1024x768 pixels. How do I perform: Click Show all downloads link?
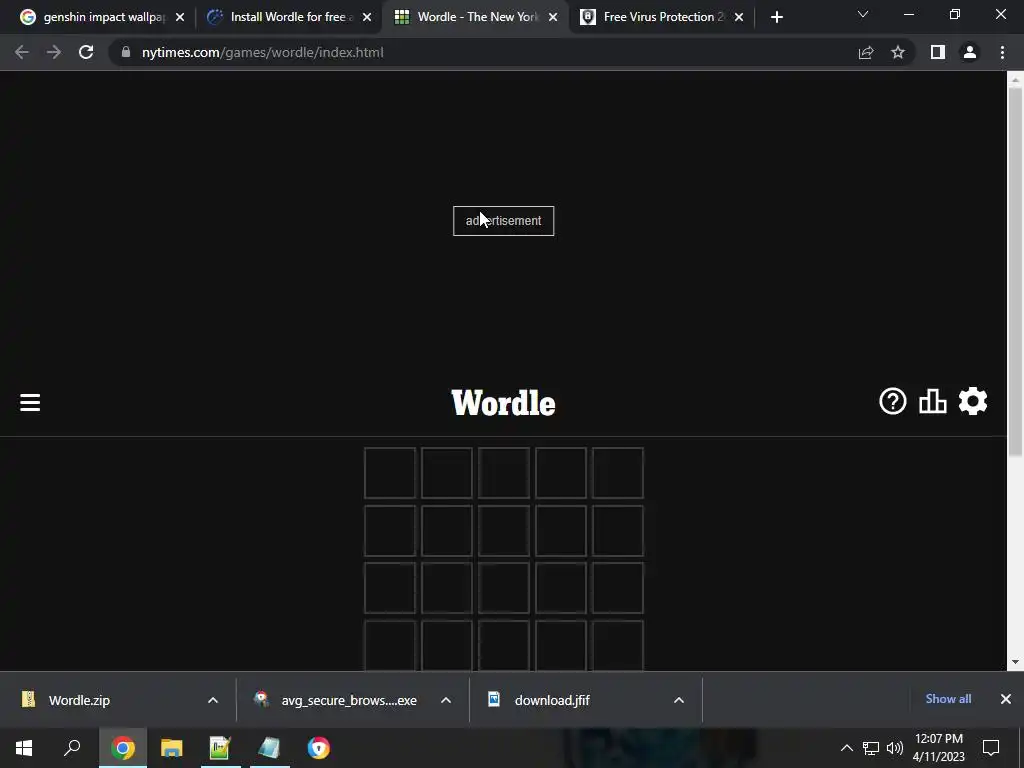click(x=948, y=699)
